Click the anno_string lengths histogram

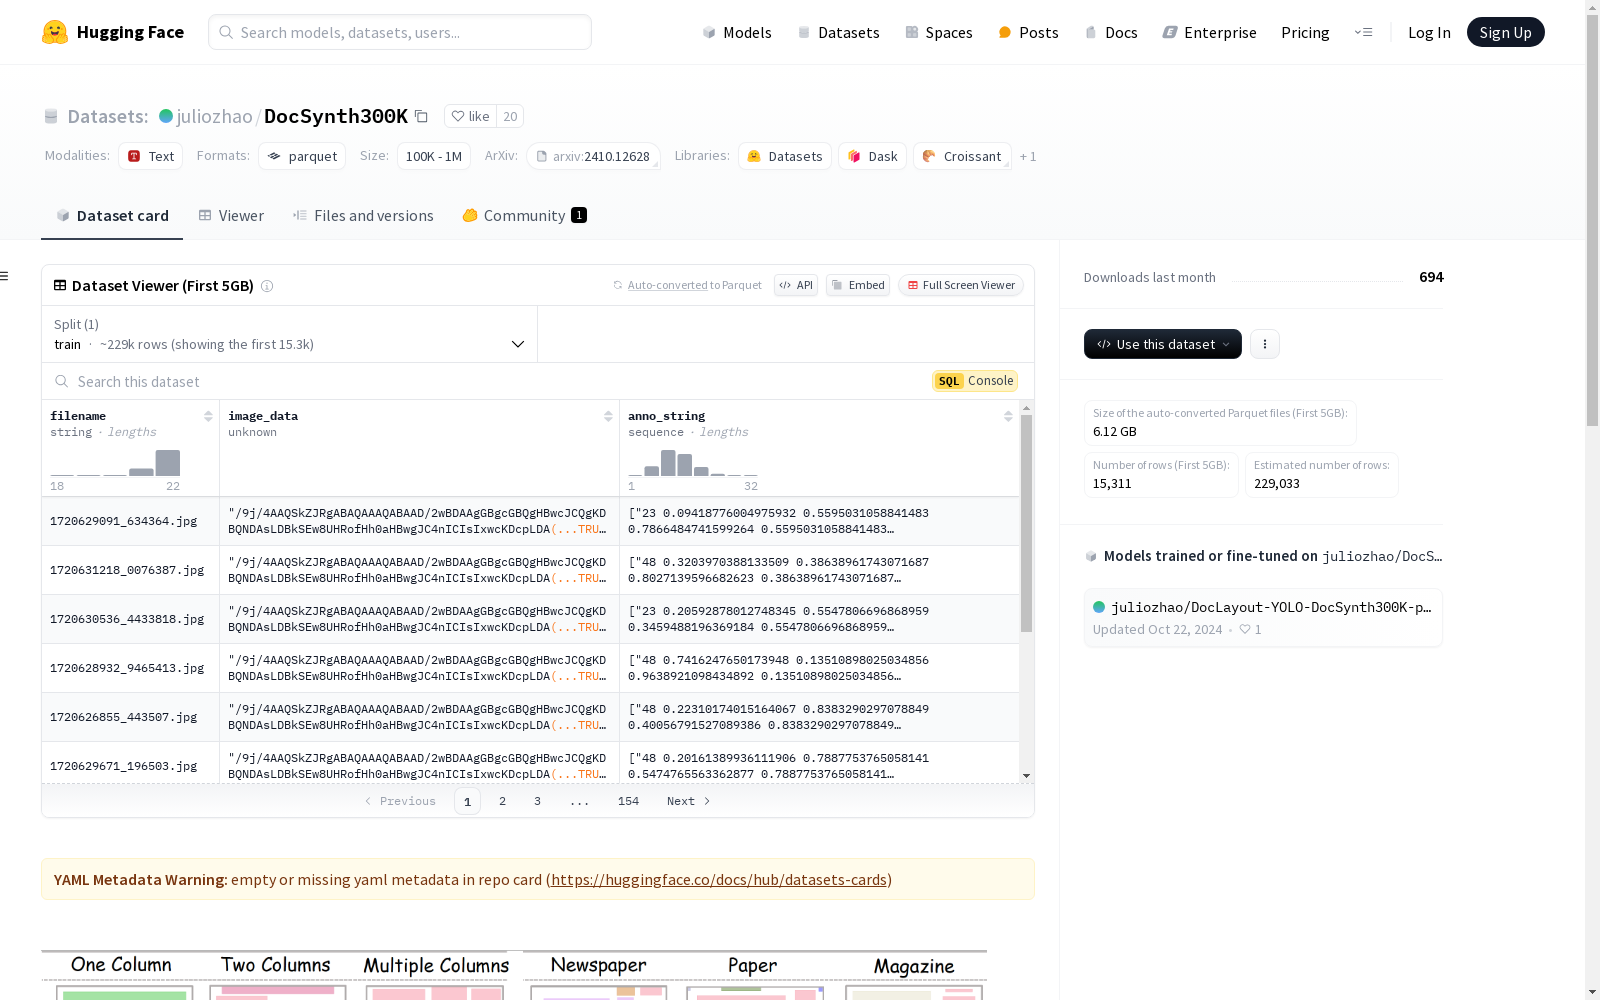pyautogui.click(x=693, y=463)
